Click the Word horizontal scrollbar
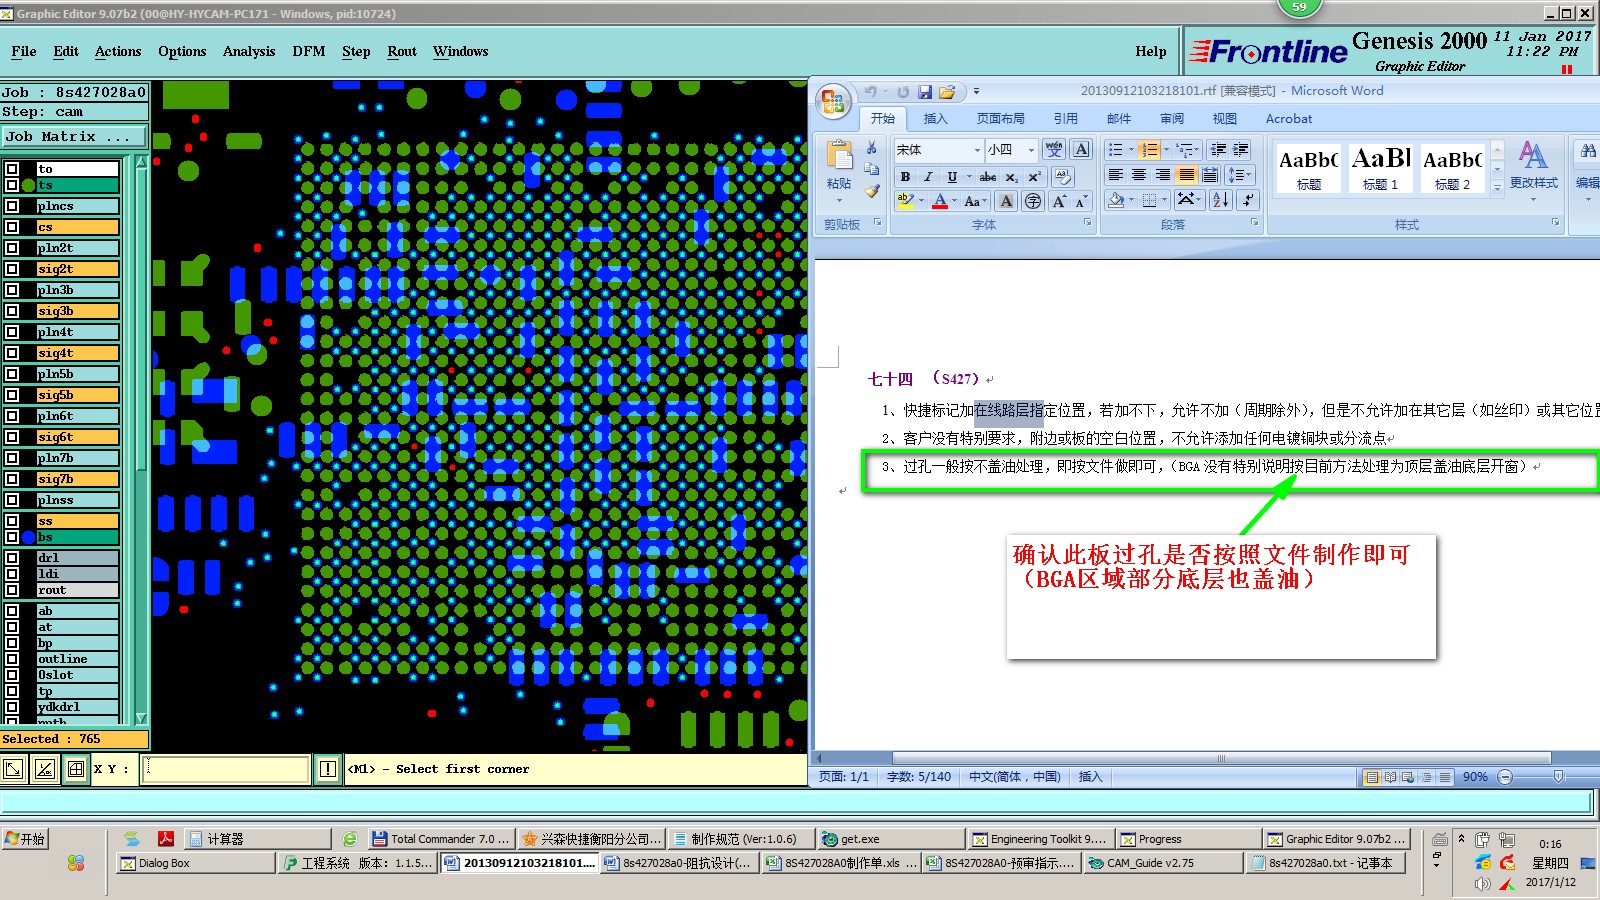The width and height of the screenshot is (1600, 900). tap(1221, 758)
